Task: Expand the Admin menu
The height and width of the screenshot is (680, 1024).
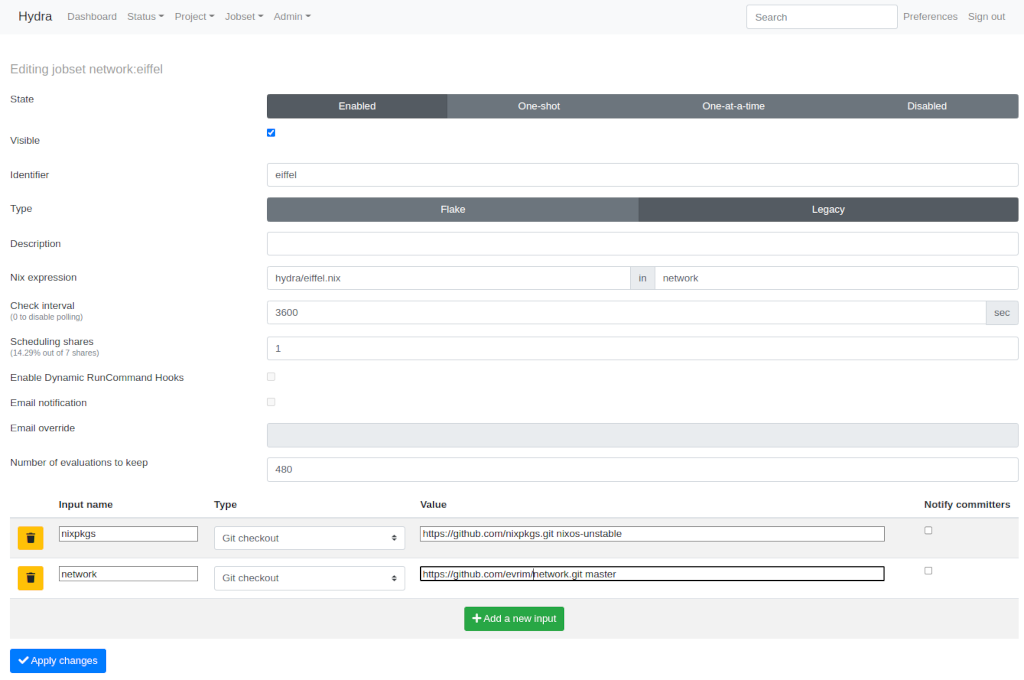Action: [292, 17]
